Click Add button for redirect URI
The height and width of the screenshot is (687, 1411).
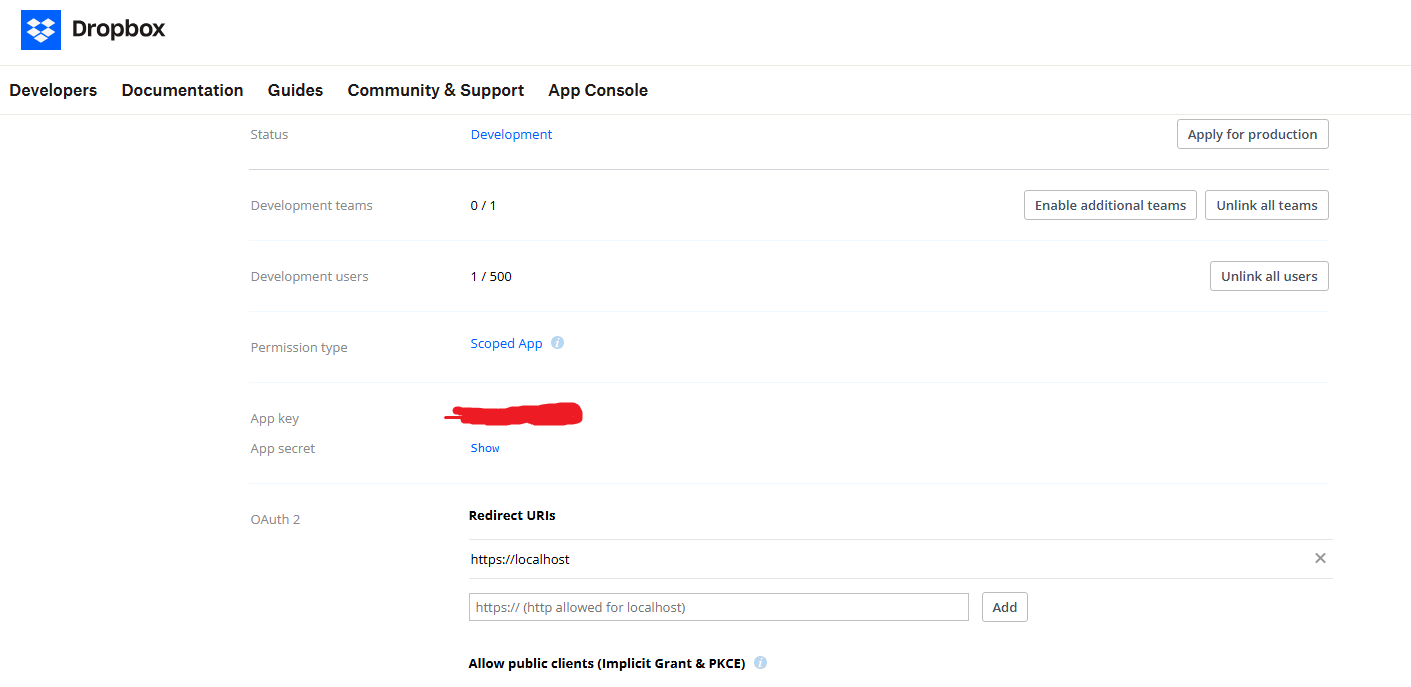[x=1004, y=607]
